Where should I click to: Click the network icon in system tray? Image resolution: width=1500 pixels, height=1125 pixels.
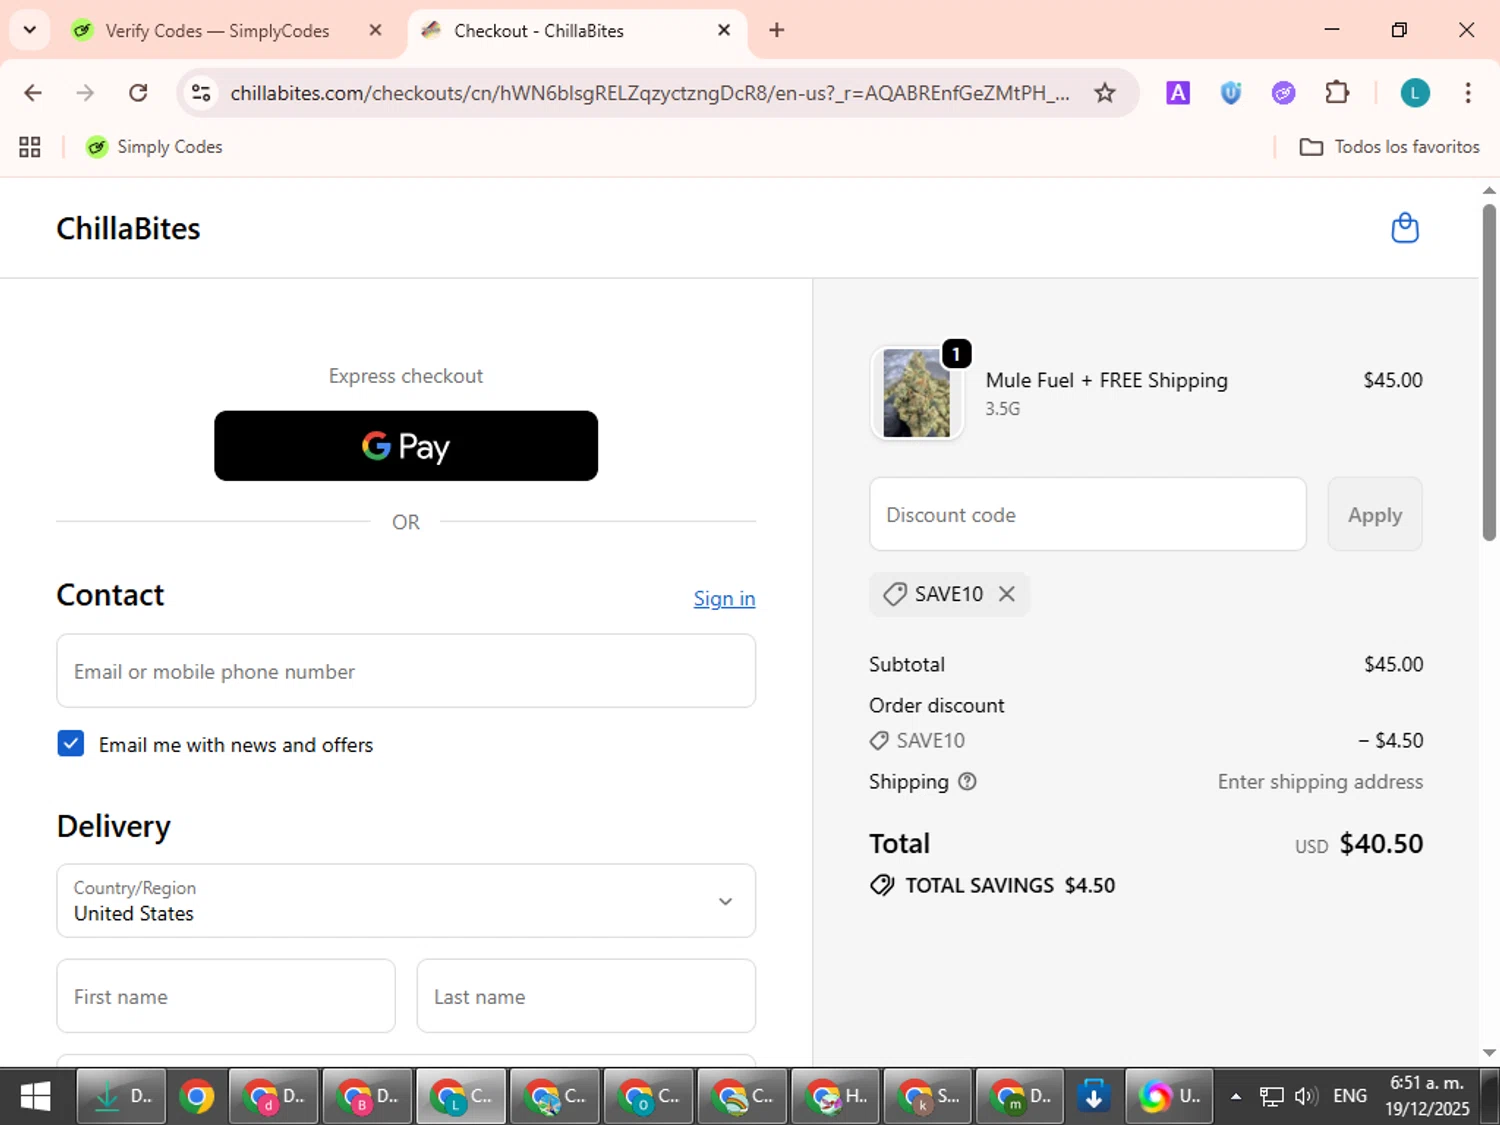click(1271, 1097)
